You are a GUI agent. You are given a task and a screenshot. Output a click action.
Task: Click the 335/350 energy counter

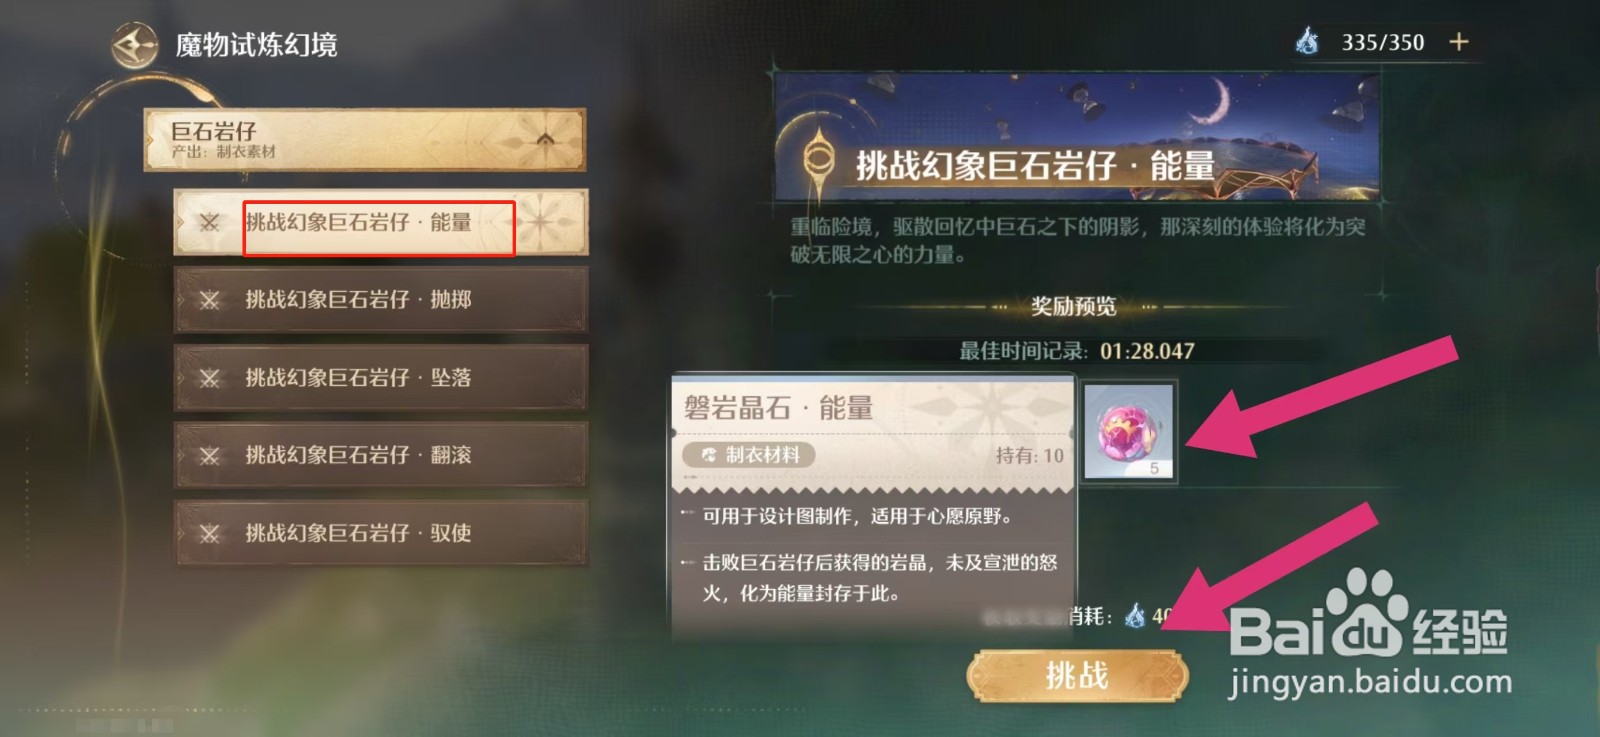[x=1383, y=42]
